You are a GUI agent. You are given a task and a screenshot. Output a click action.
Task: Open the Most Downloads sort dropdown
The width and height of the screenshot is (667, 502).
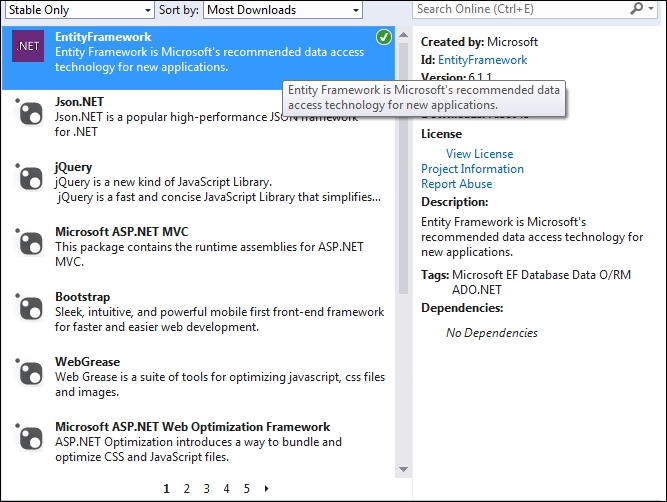coord(283,9)
